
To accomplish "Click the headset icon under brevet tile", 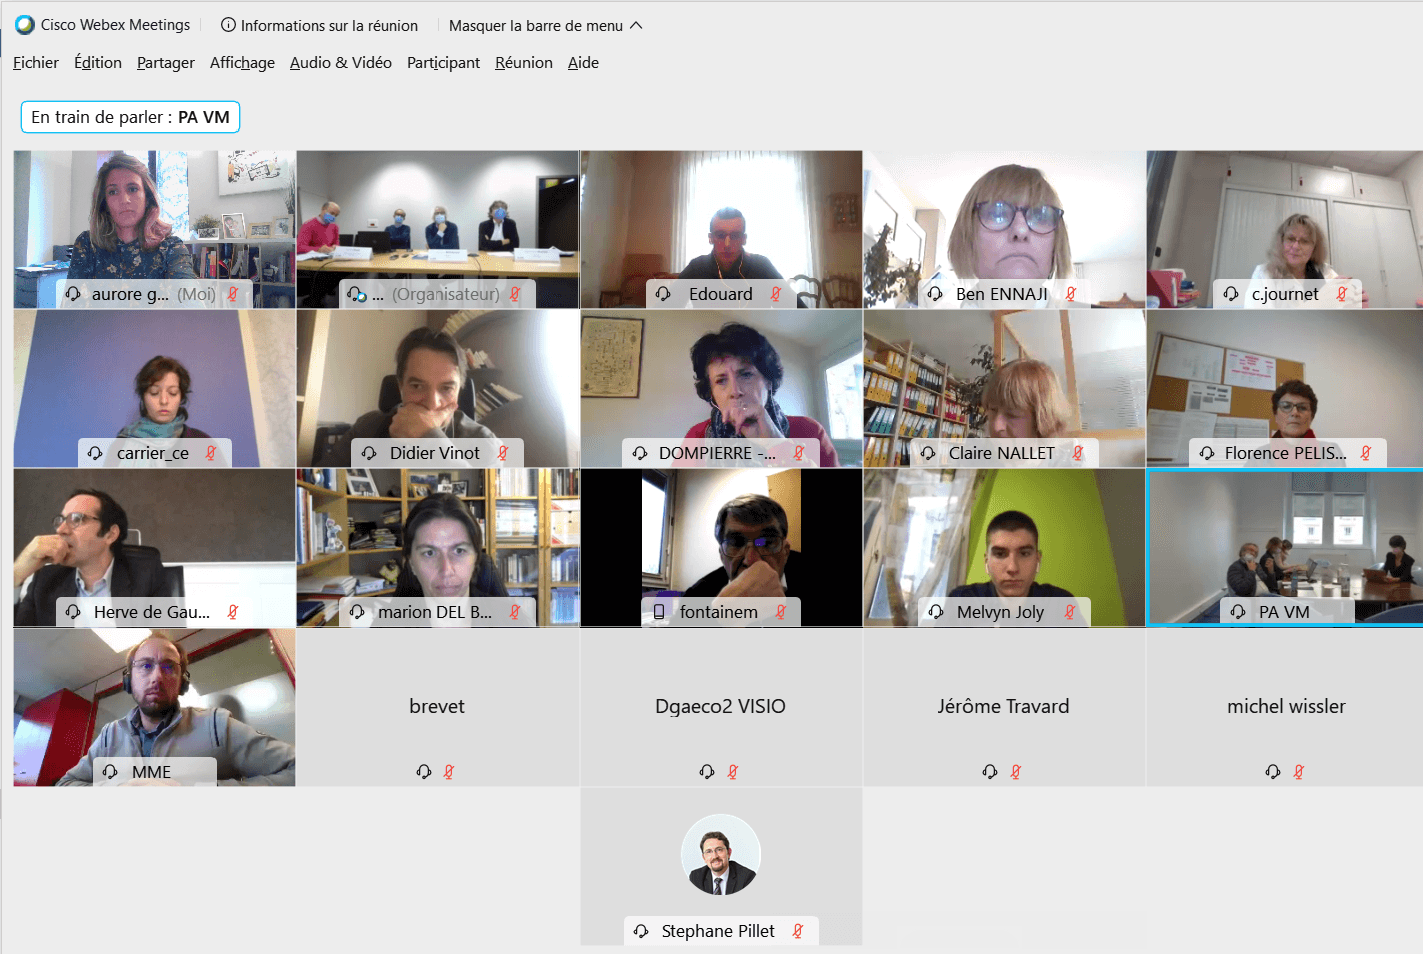I will pyautogui.click(x=424, y=771).
